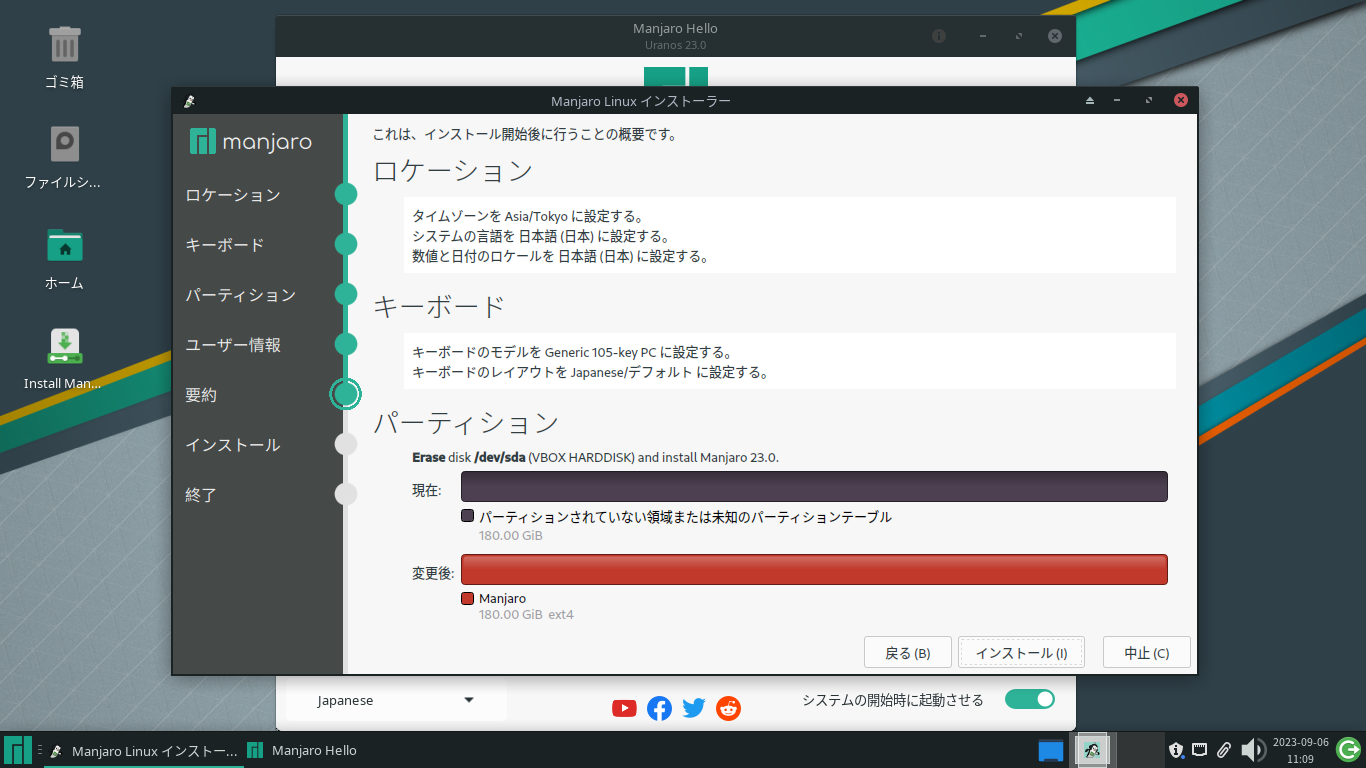Click the installer titlebar keep-above arrow icon
This screenshot has width=1366, height=768.
[x=1090, y=101]
